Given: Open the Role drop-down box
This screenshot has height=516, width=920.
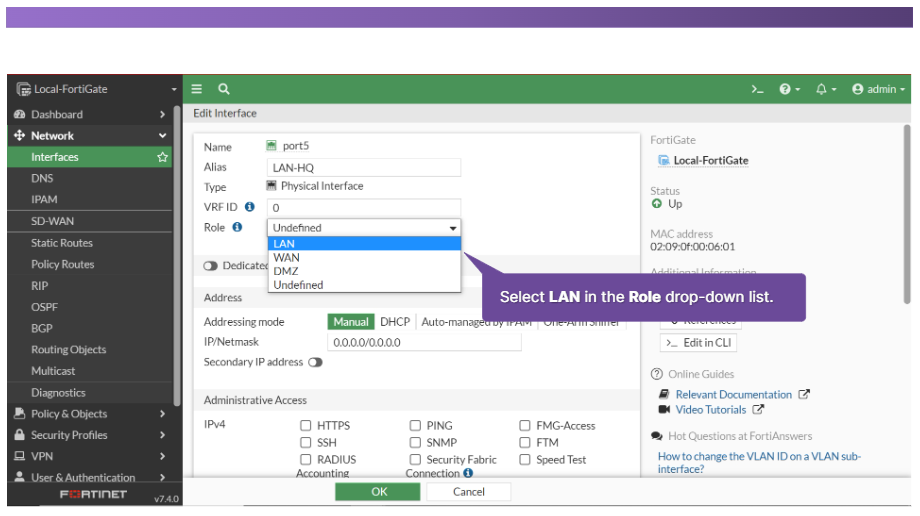Looking at the screenshot, I should [x=364, y=227].
